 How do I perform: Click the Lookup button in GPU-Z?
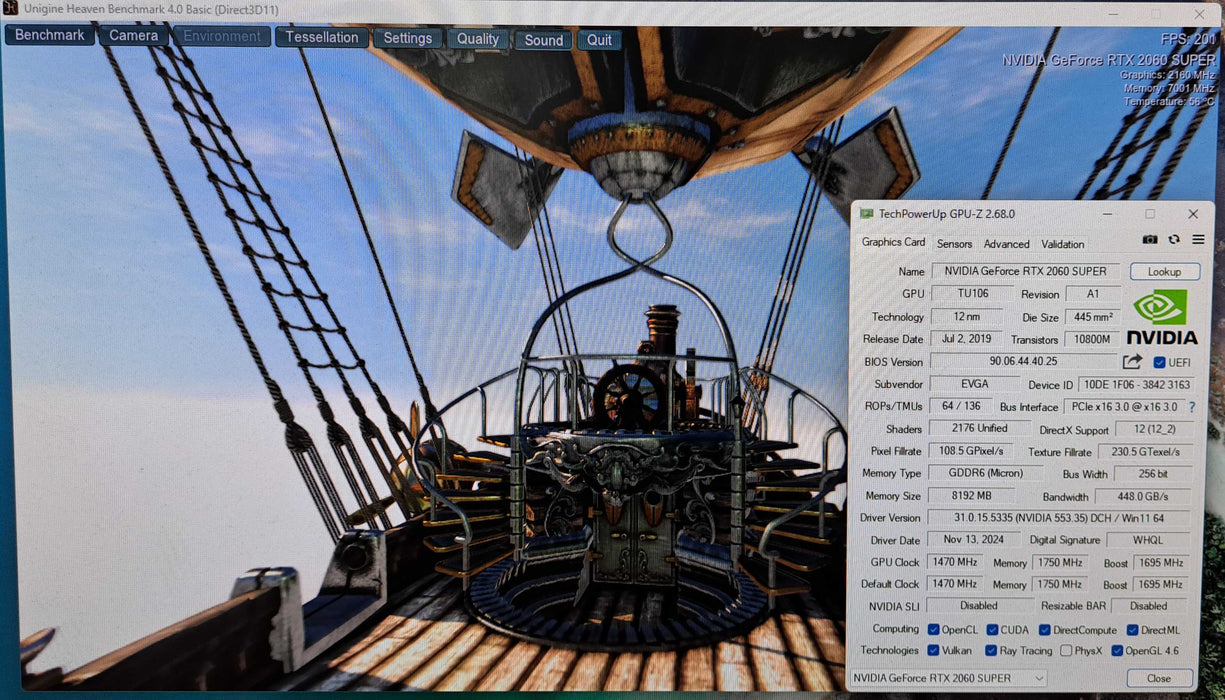tap(1164, 272)
